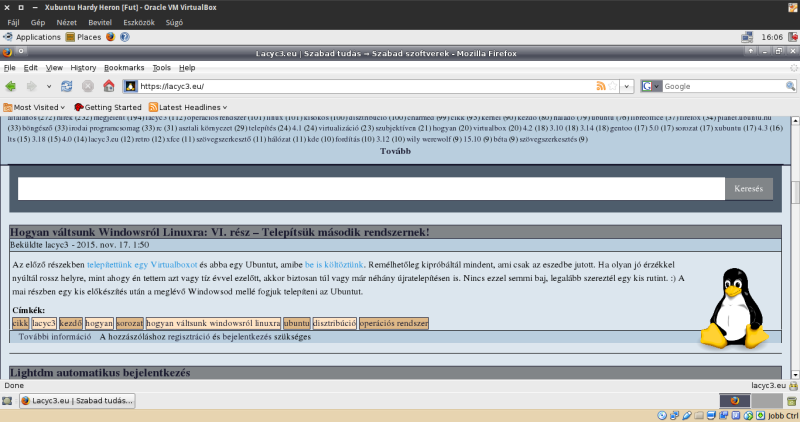Click the 16:06 panel clock

[x=772, y=37]
